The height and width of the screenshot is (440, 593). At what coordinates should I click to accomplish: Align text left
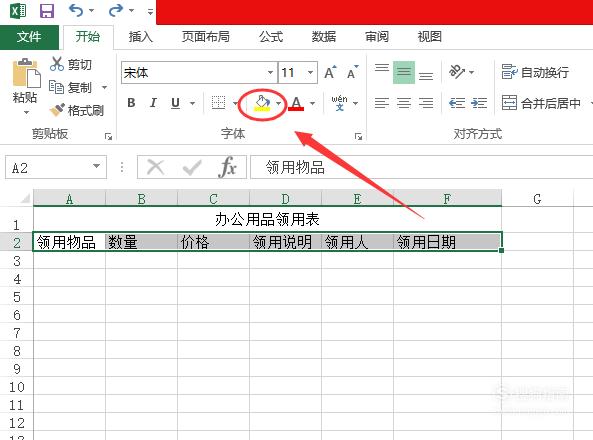(x=382, y=103)
